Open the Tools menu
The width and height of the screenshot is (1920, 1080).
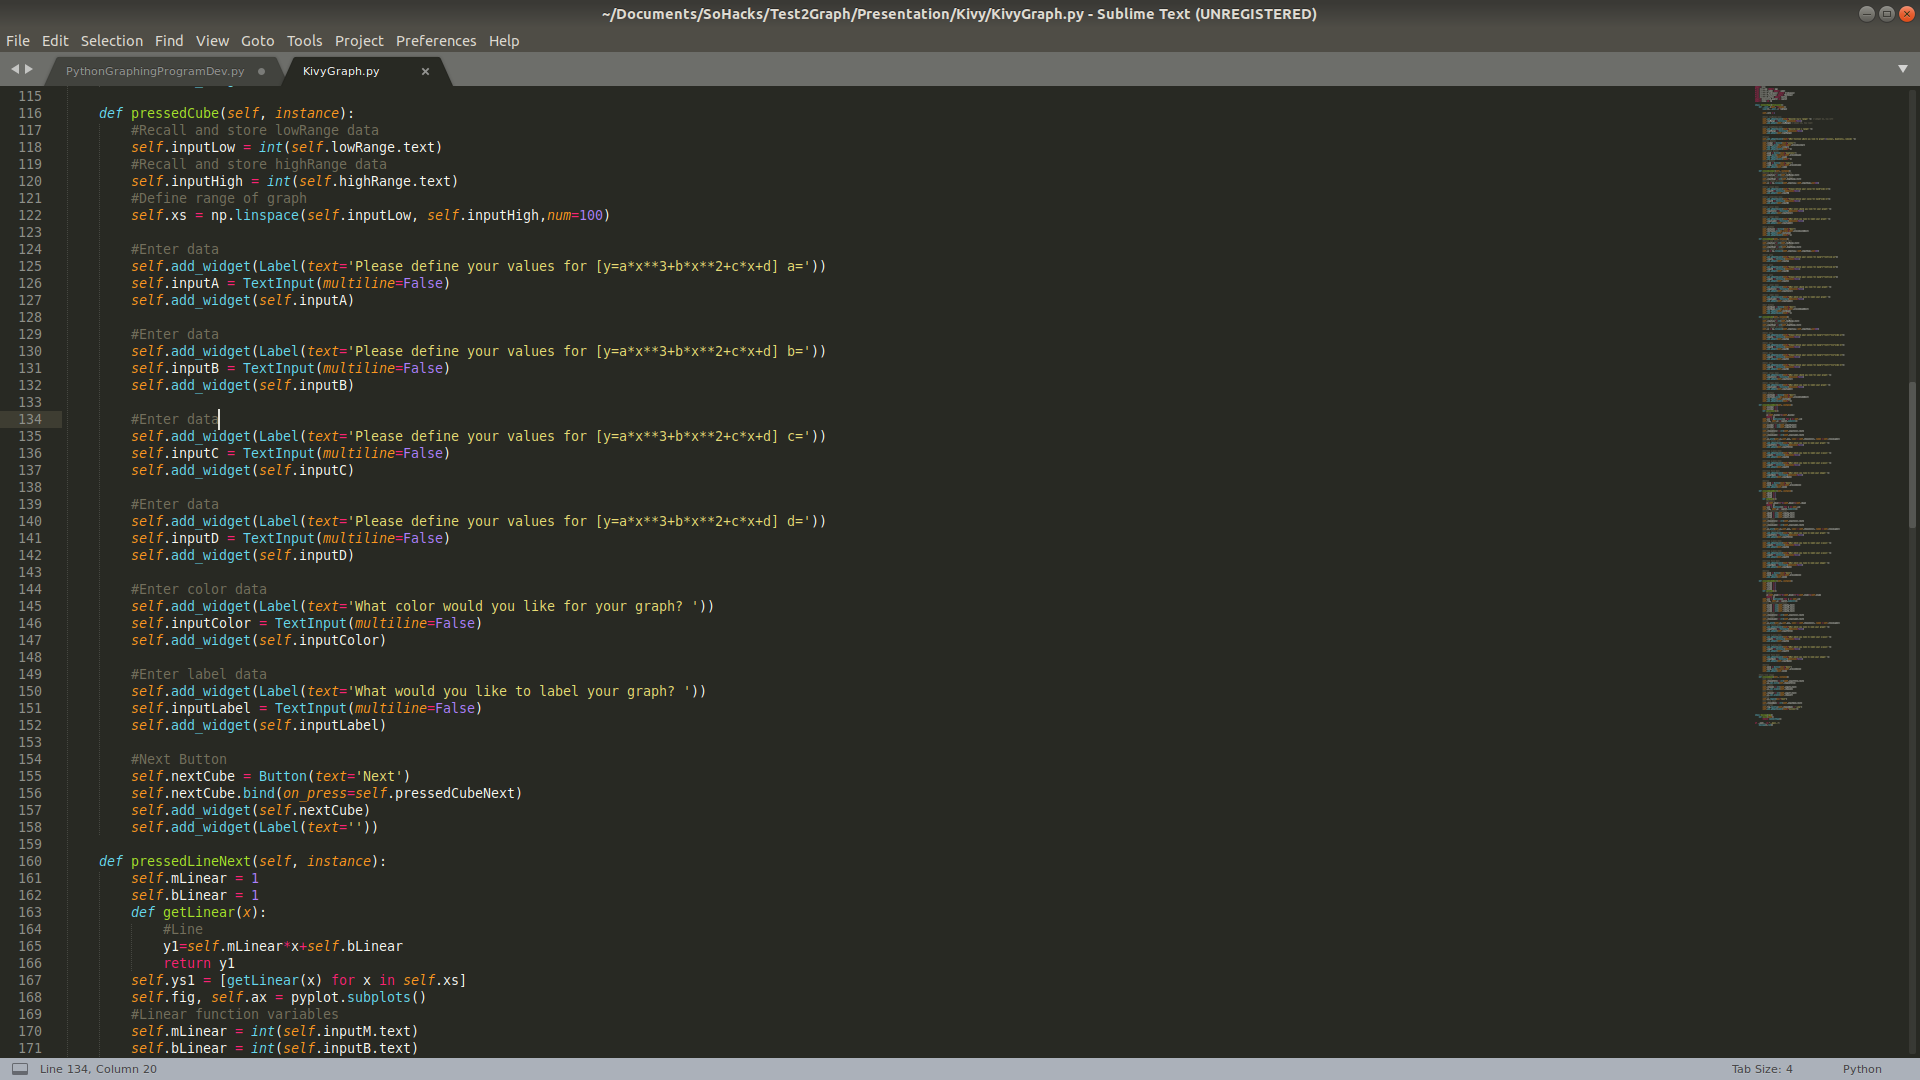click(x=304, y=41)
